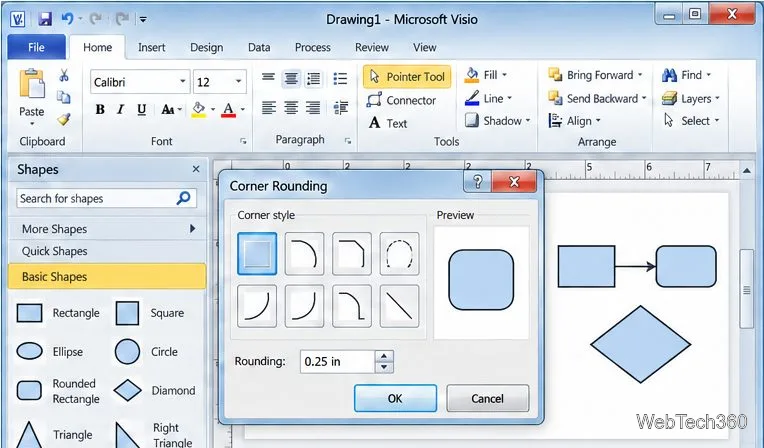Open Quick Shapes stencil

(x=107, y=251)
